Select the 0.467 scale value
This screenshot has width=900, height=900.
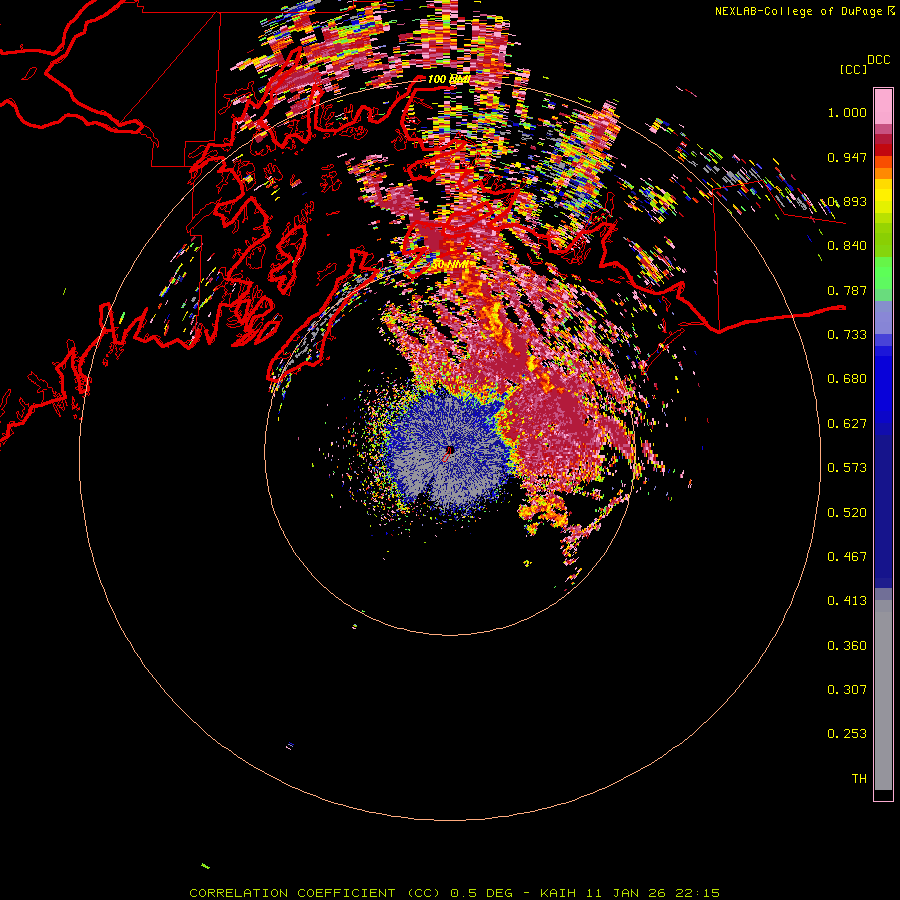(847, 557)
